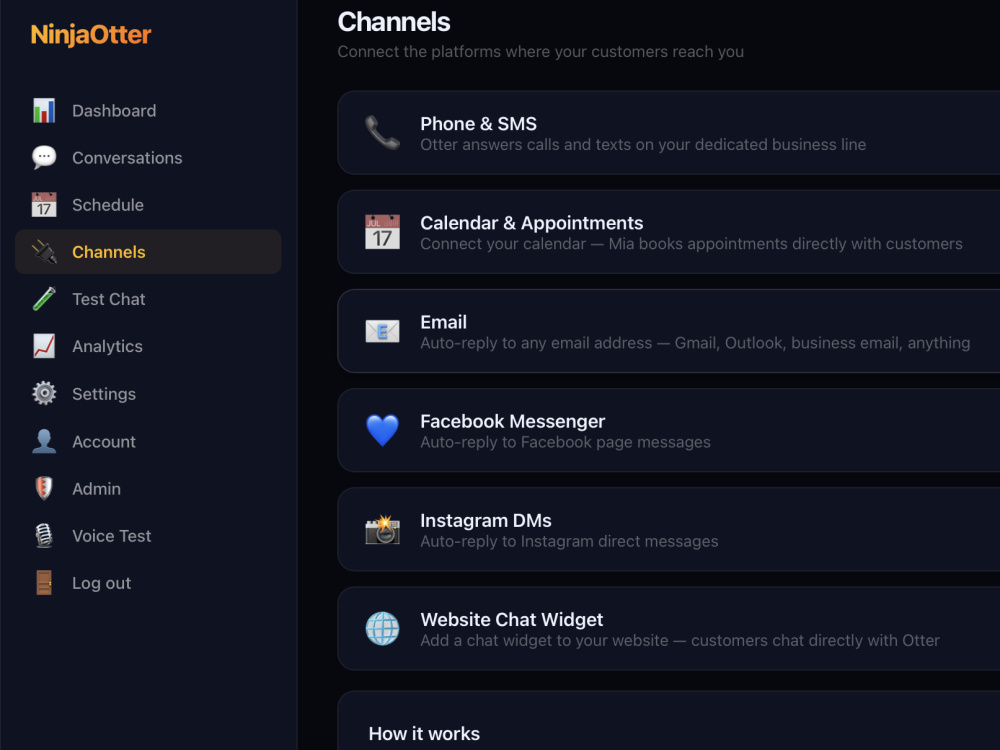Click 'Auto-reply to Instagram direct messages' text
Screen dimensions: 1000x750
[569, 541]
